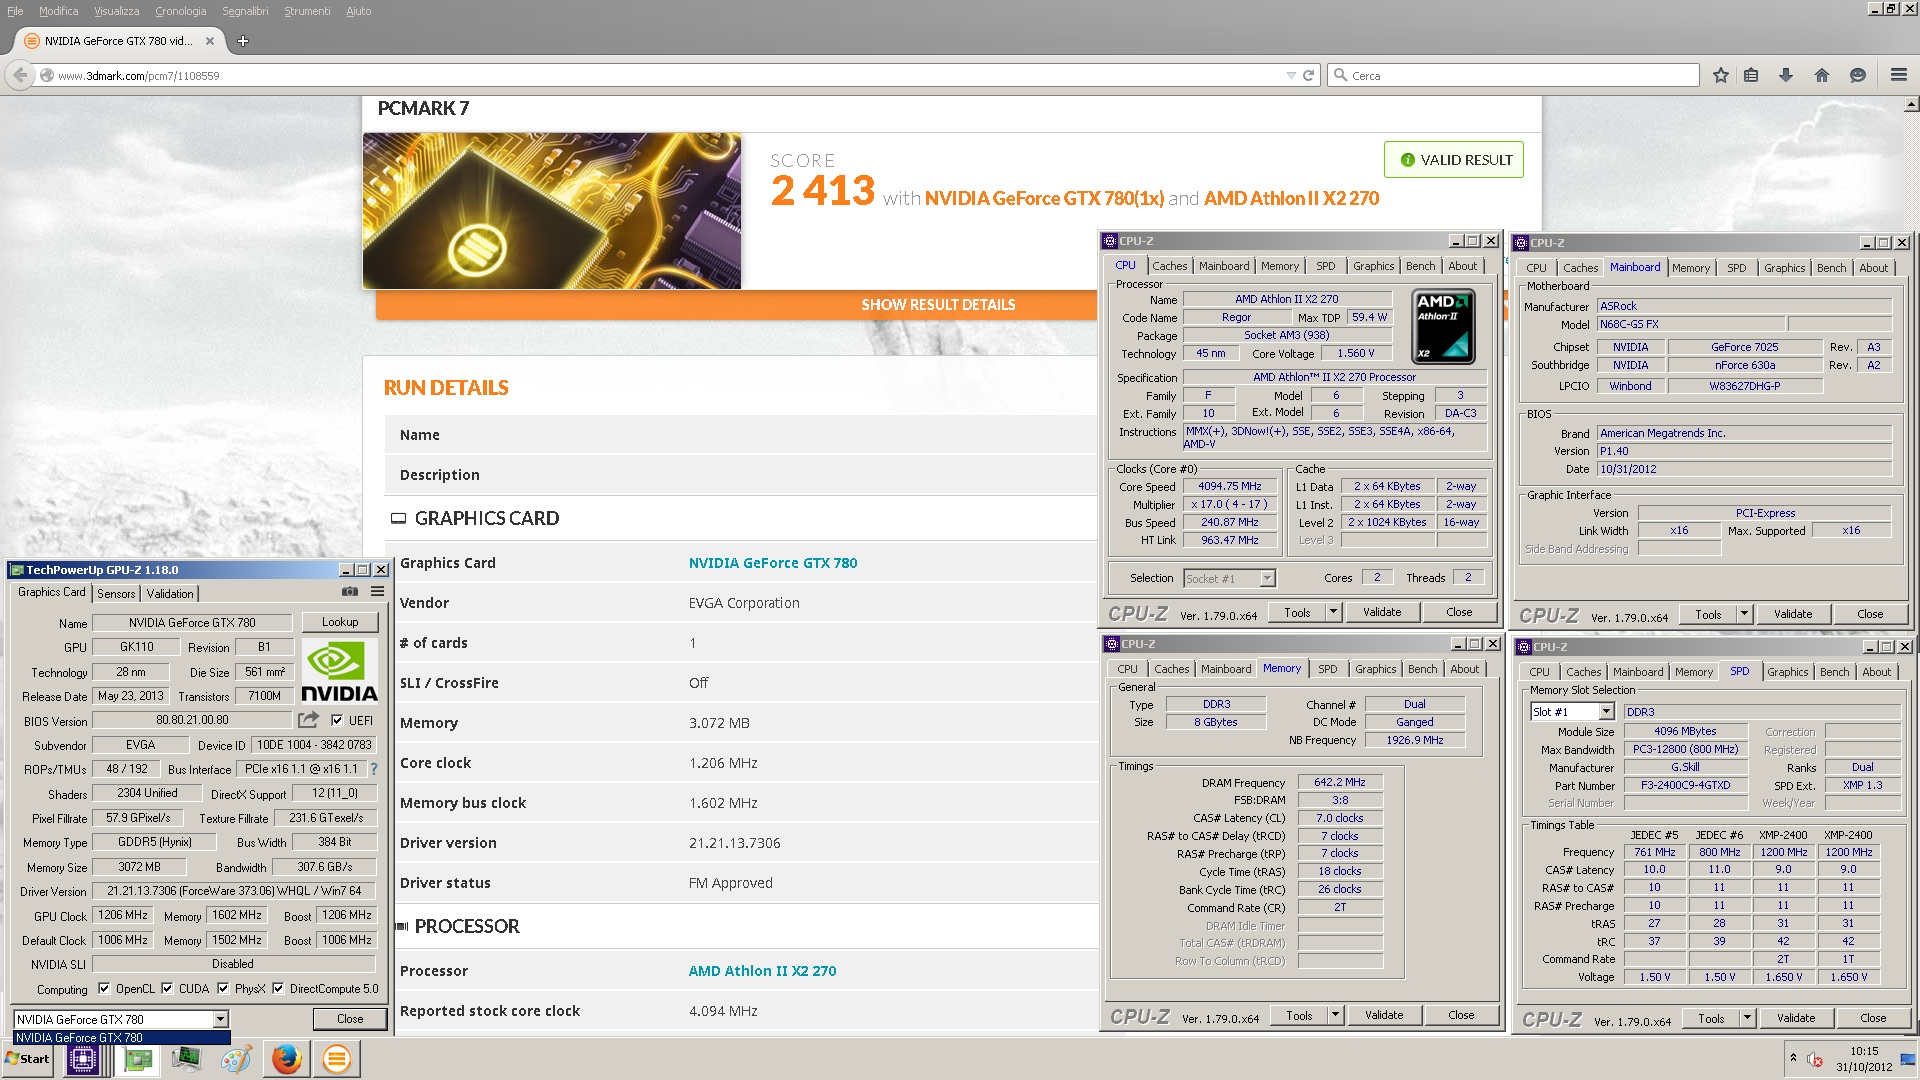Open the NVIDIA GeForce GTX 780 graphics card link
Image resolution: width=1920 pixels, height=1080 pixels.
pyautogui.click(x=773, y=563)
